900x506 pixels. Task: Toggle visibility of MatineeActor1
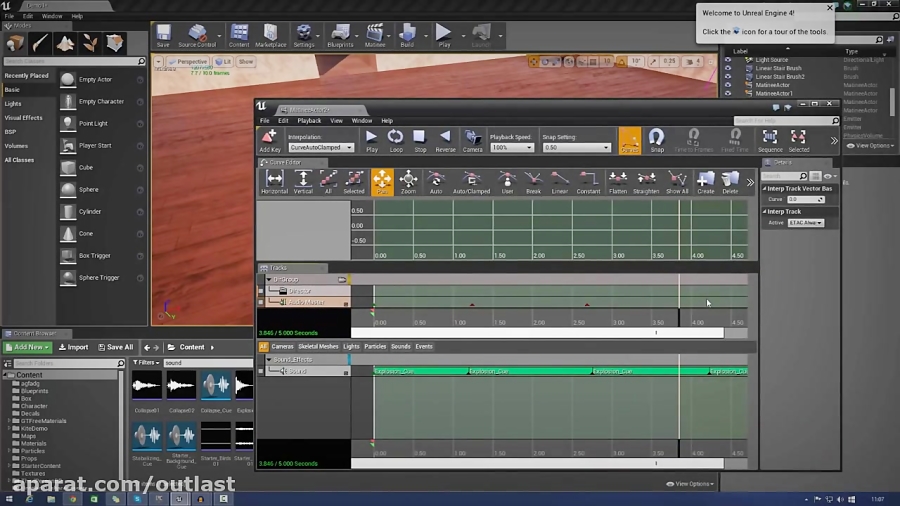[728, 94]
